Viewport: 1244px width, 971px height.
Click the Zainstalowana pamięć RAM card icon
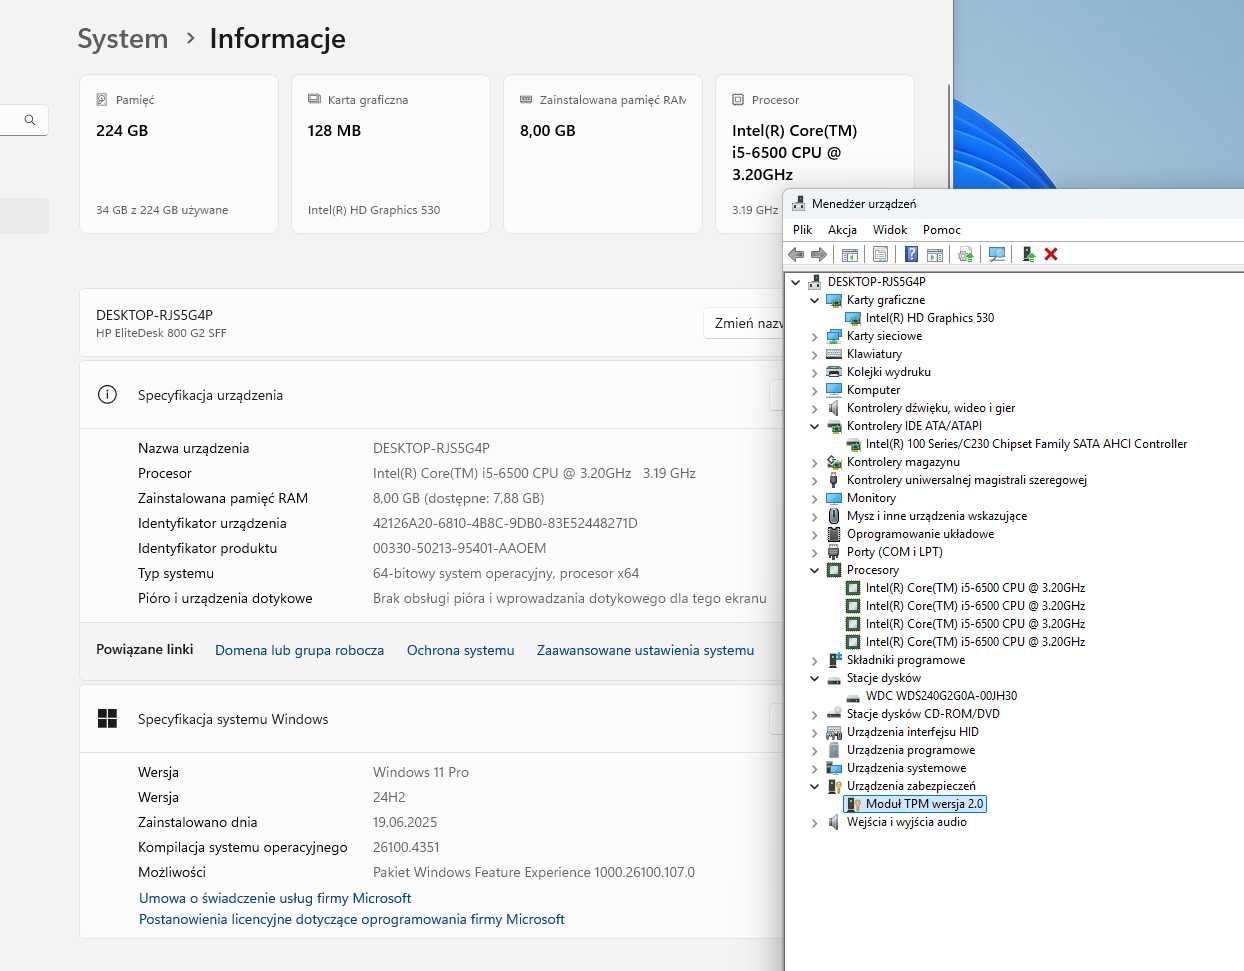(526, 100)
